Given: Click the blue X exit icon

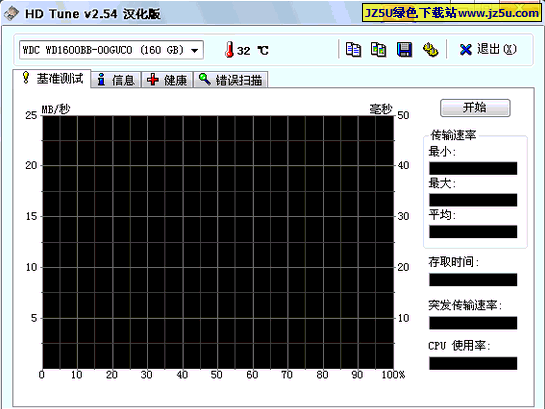Looking at the screenshot, I should click(x=465, y=50).
